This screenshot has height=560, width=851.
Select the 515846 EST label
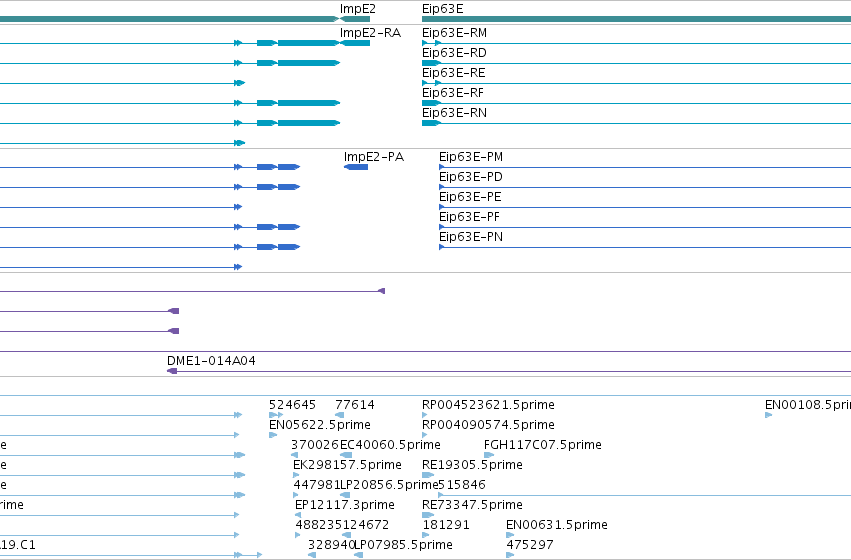pyautogui.click(x=462, y=485)
